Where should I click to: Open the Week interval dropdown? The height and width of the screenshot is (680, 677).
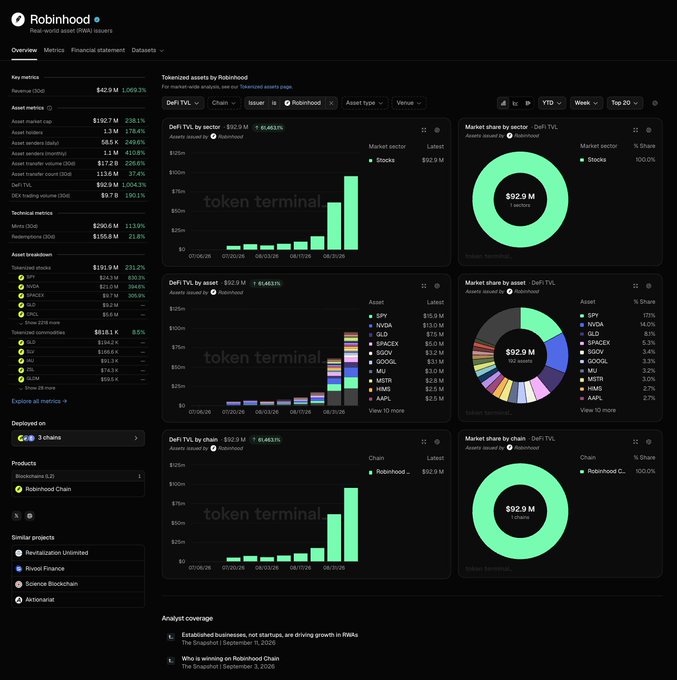(x=586, y=103)
